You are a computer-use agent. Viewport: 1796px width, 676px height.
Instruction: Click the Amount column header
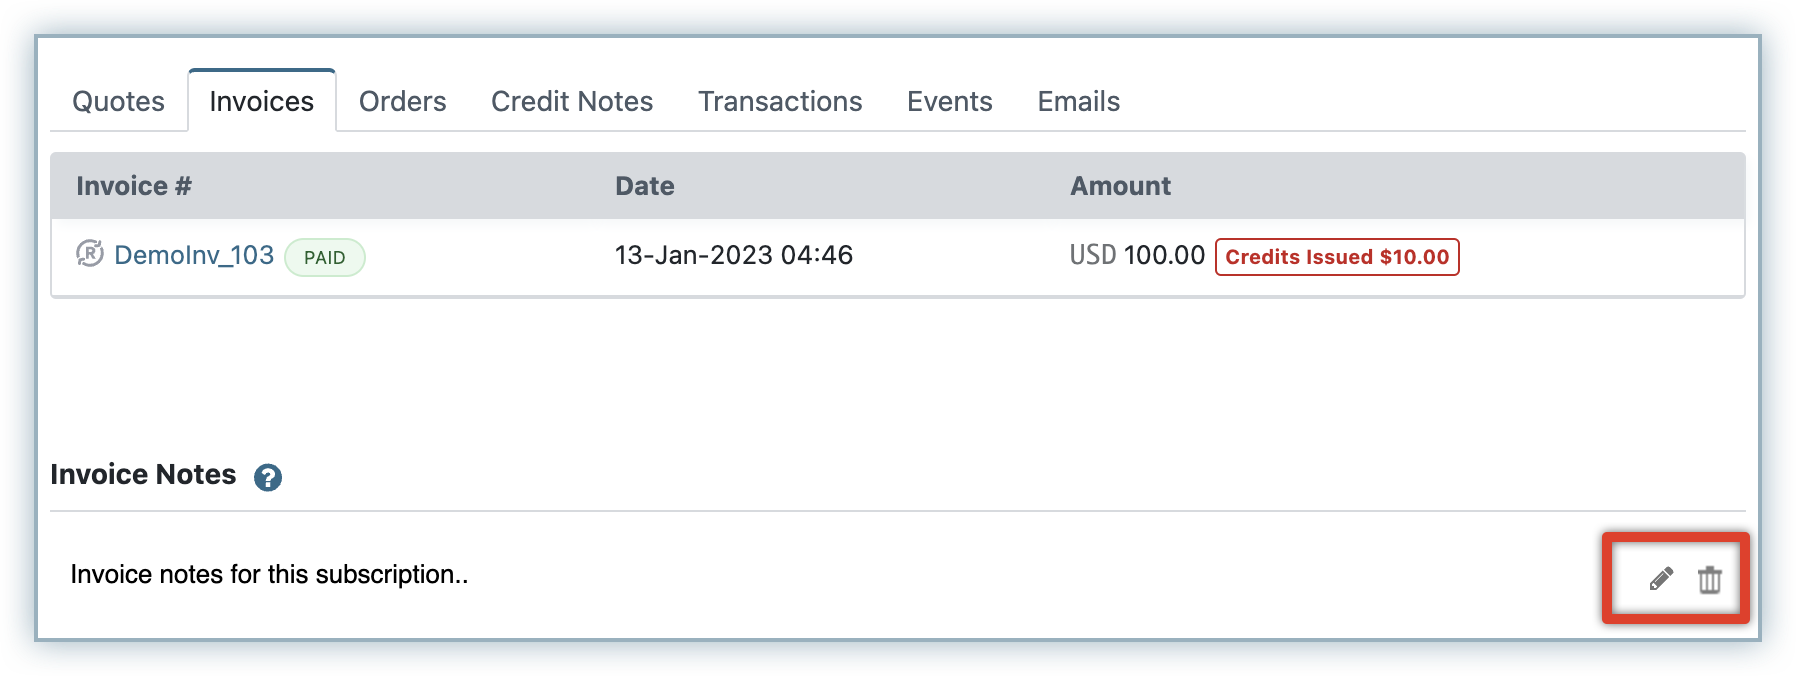pos(1120,186)
